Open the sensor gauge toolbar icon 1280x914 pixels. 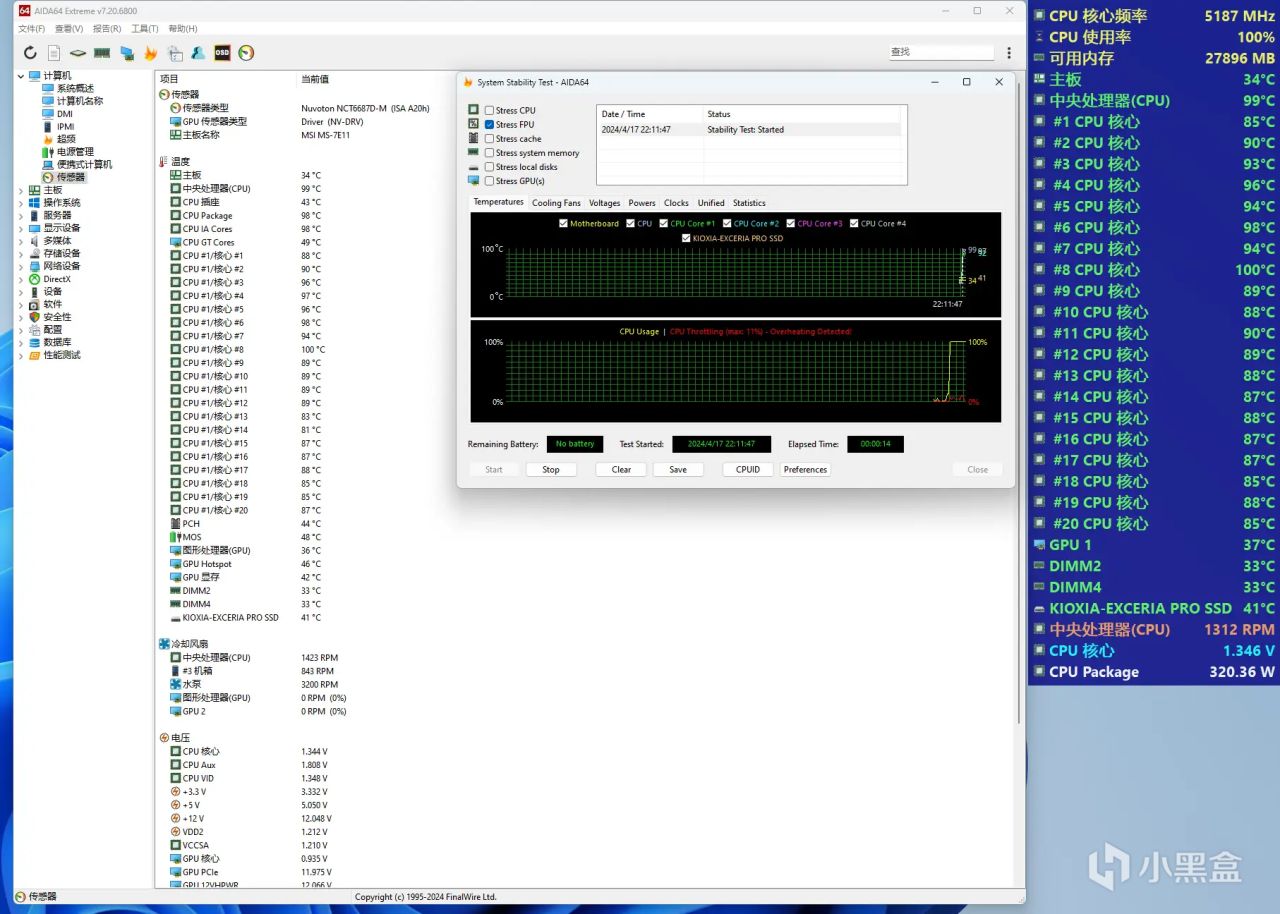tap(246, 53)
